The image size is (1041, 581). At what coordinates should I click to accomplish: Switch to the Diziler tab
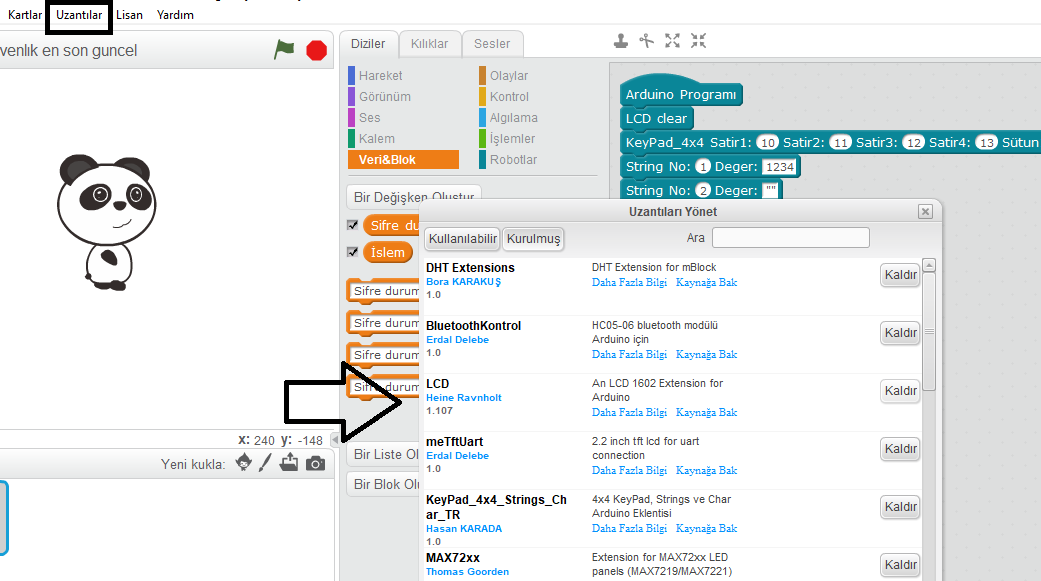(368, 44)
